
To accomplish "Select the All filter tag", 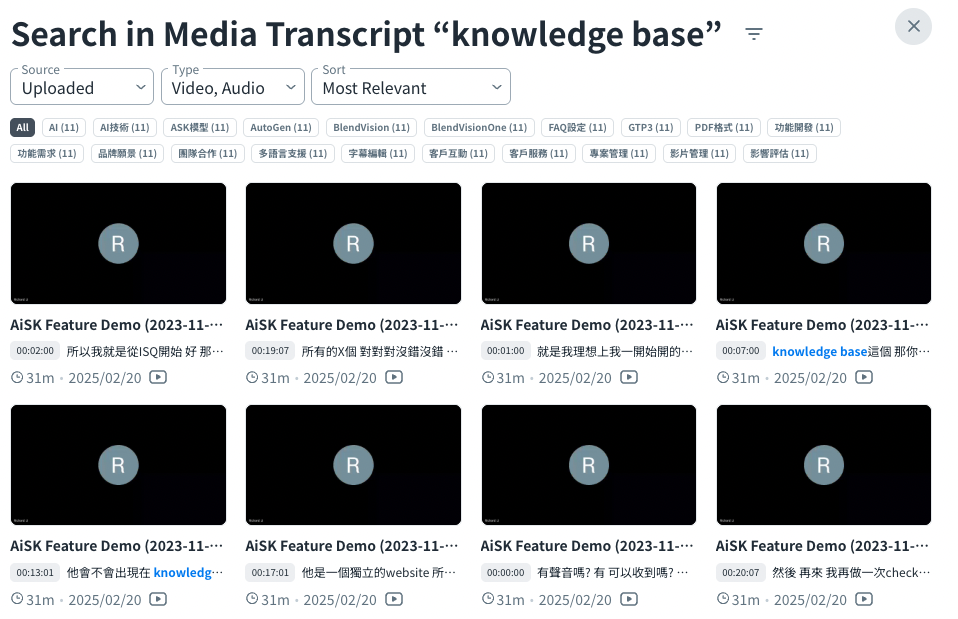I will [23, 127].
